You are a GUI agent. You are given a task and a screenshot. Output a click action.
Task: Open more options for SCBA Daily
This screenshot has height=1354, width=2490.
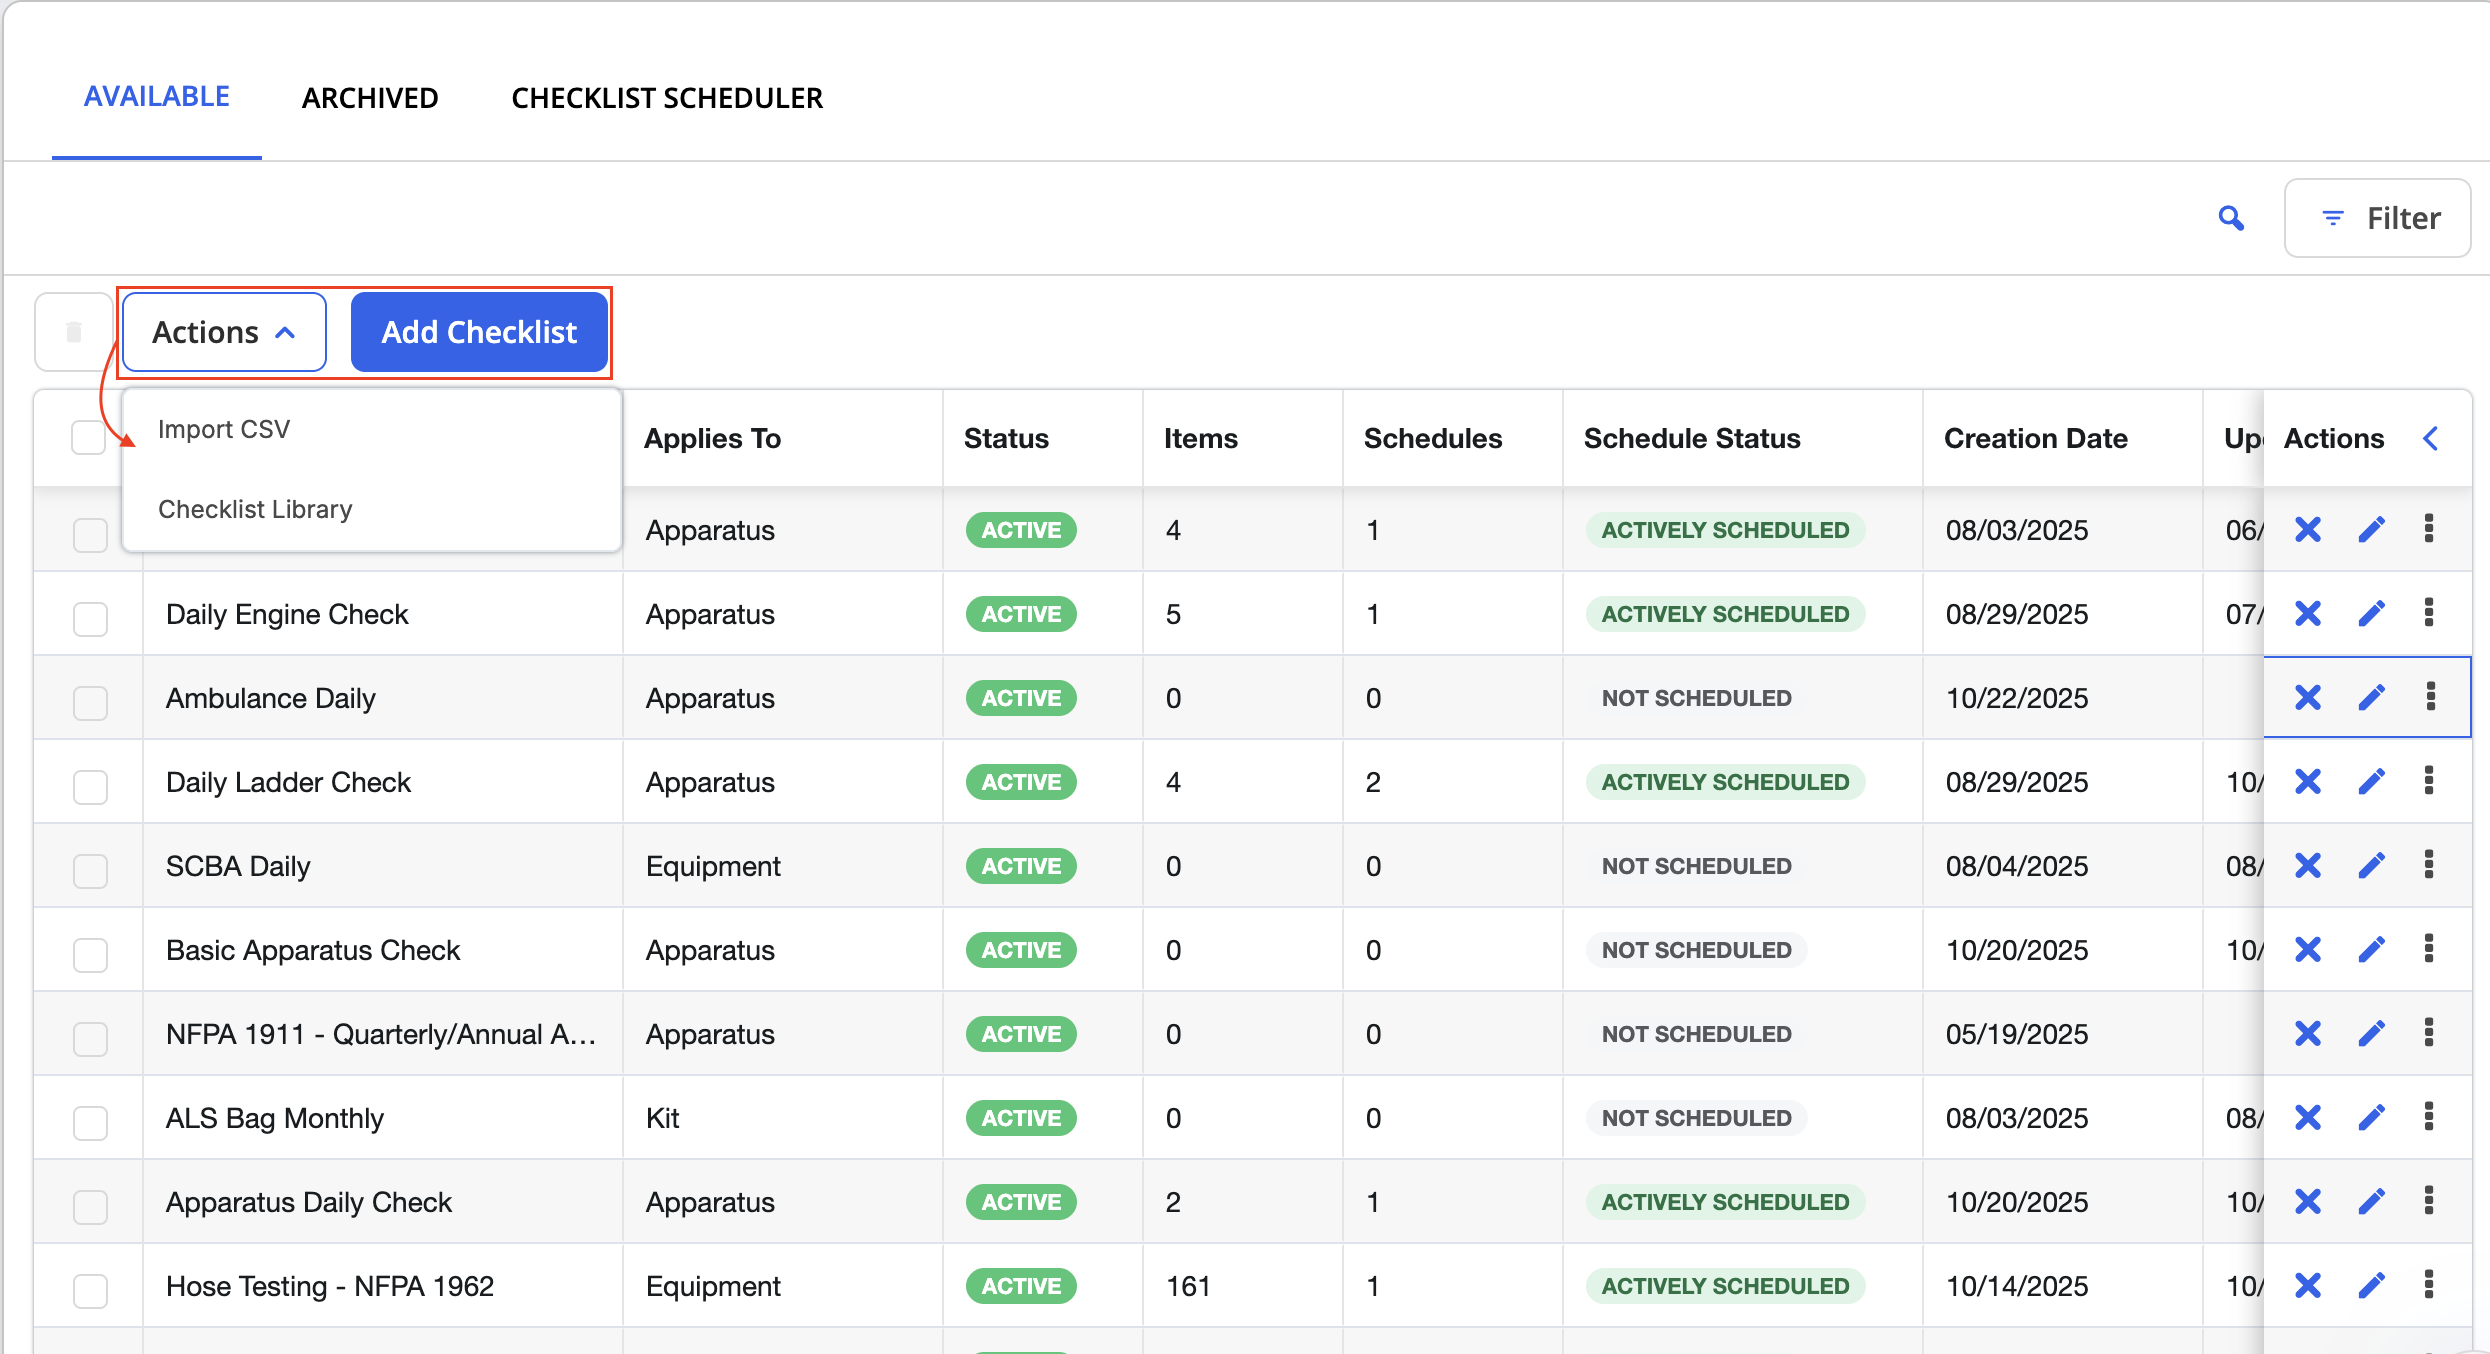tap(2429, 865)
